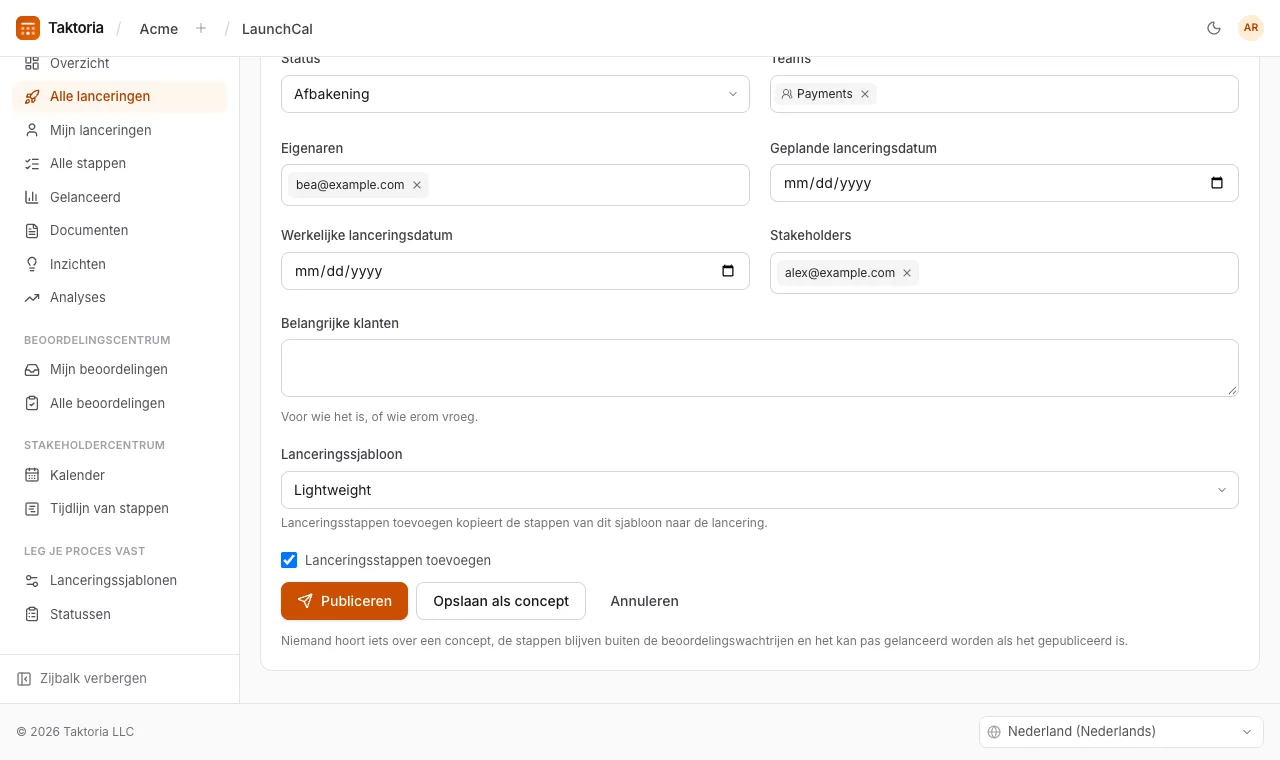
Task: Remove bea@example.com from owners
Action: tap(417, 185)
